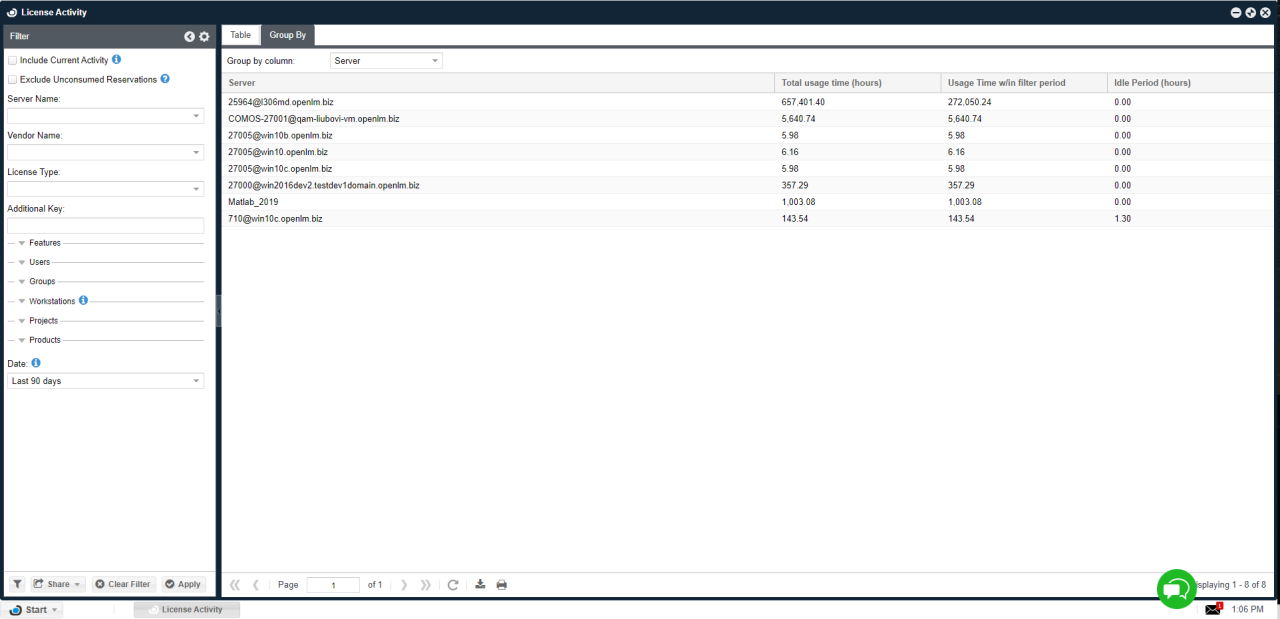Click the refresh icon in paging toolbar
1280x619 pixels.
(453, 584)
